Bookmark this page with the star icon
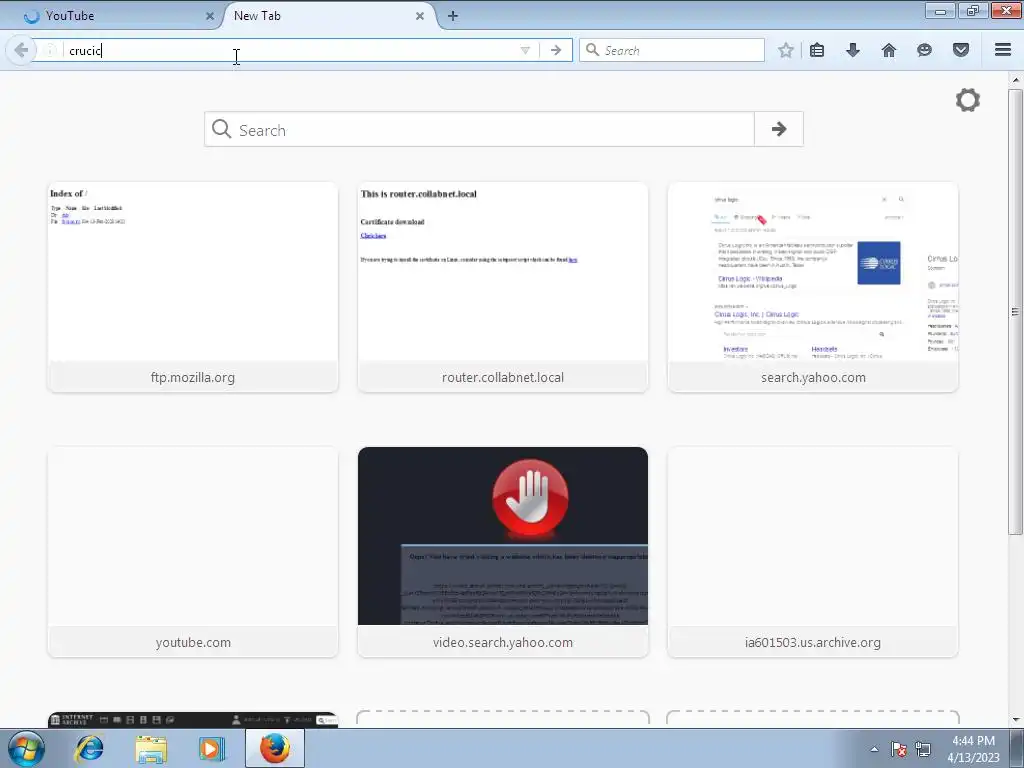Image resolution: width=1024 pixels, height=768 pixels. click(x=786, y=50)
